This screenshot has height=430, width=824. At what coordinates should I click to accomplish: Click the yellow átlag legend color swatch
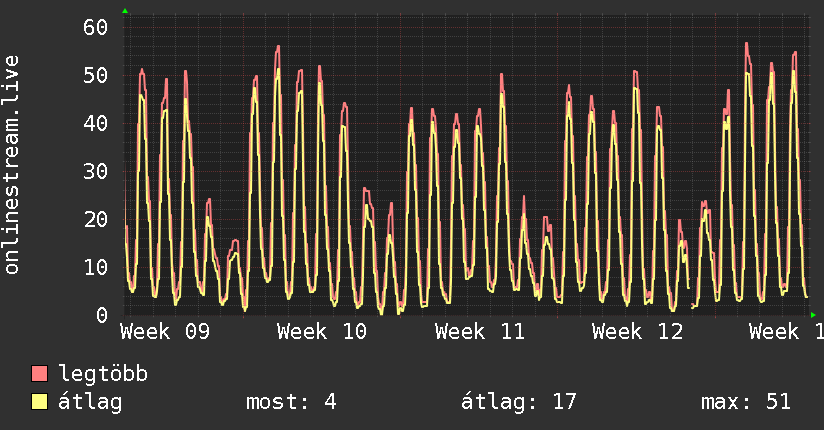(x=39, y=401)
